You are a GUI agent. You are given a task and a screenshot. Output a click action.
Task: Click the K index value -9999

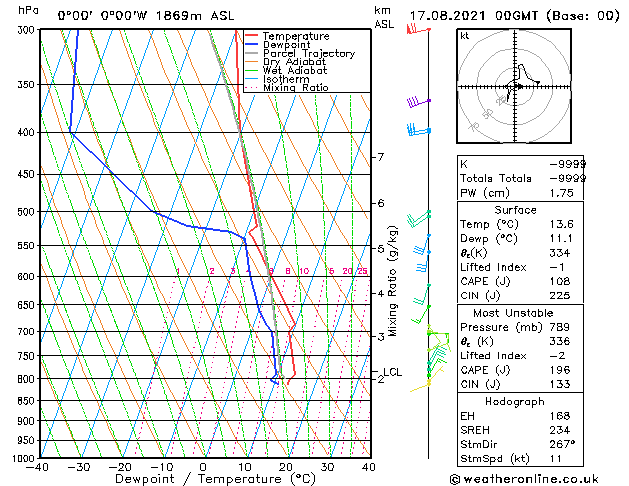point(567,164)
